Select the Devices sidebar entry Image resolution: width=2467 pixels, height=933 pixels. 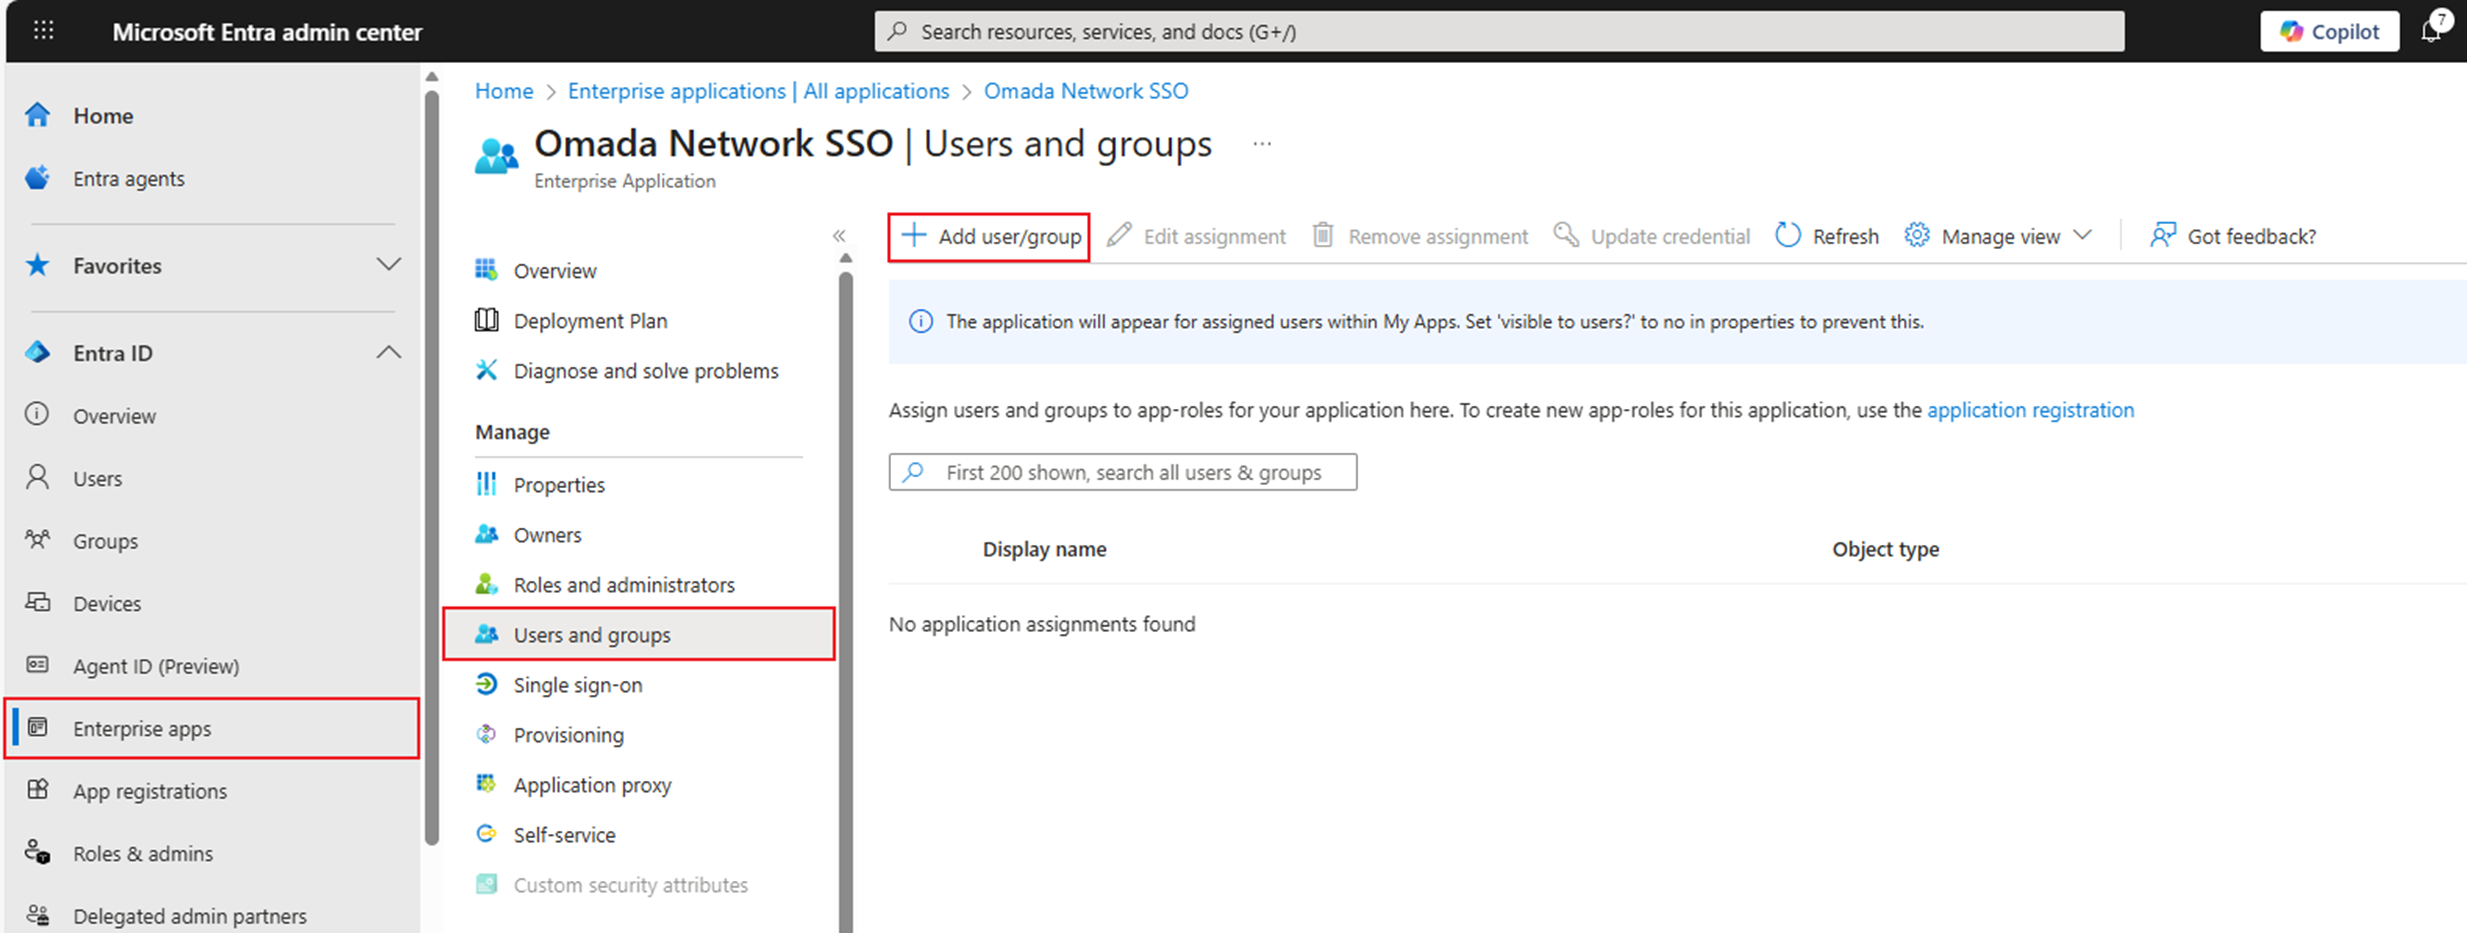tap(106, 602)
